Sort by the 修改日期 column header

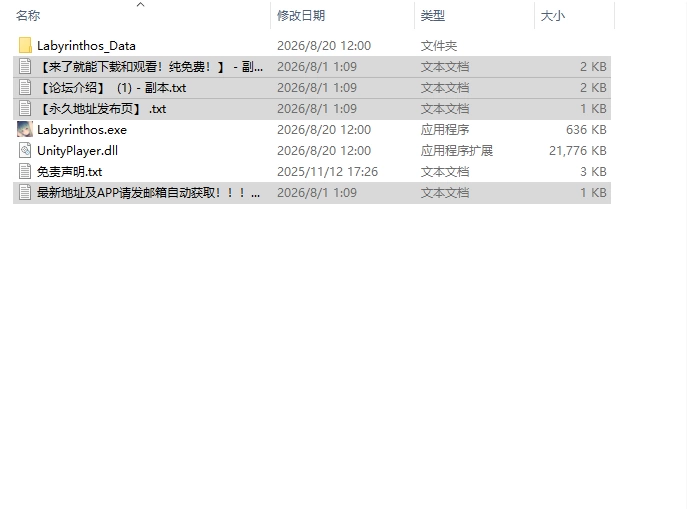click(x=301, y=16)
